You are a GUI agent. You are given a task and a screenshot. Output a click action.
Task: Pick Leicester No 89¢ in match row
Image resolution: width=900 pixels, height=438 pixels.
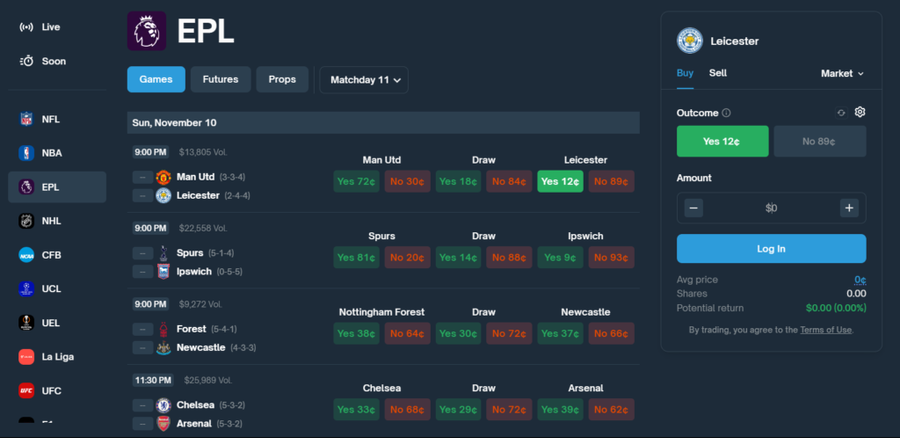point(611,181)
